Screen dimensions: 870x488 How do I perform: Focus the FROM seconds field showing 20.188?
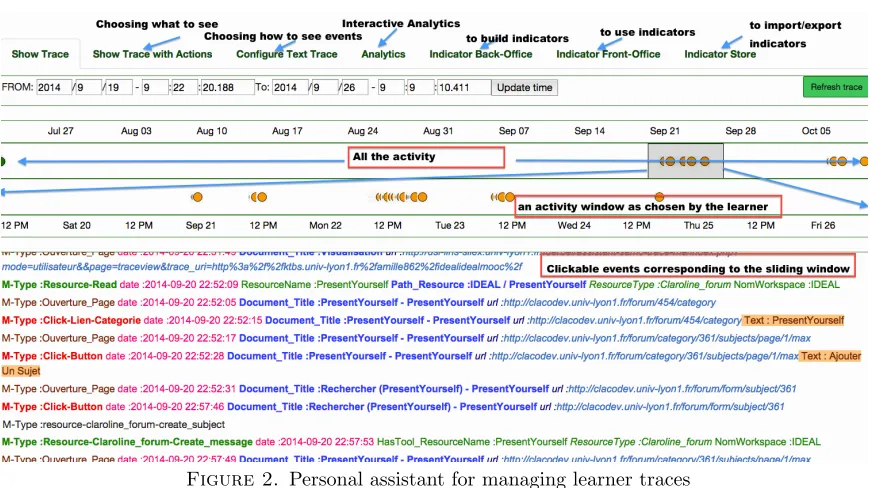(227, 88)
